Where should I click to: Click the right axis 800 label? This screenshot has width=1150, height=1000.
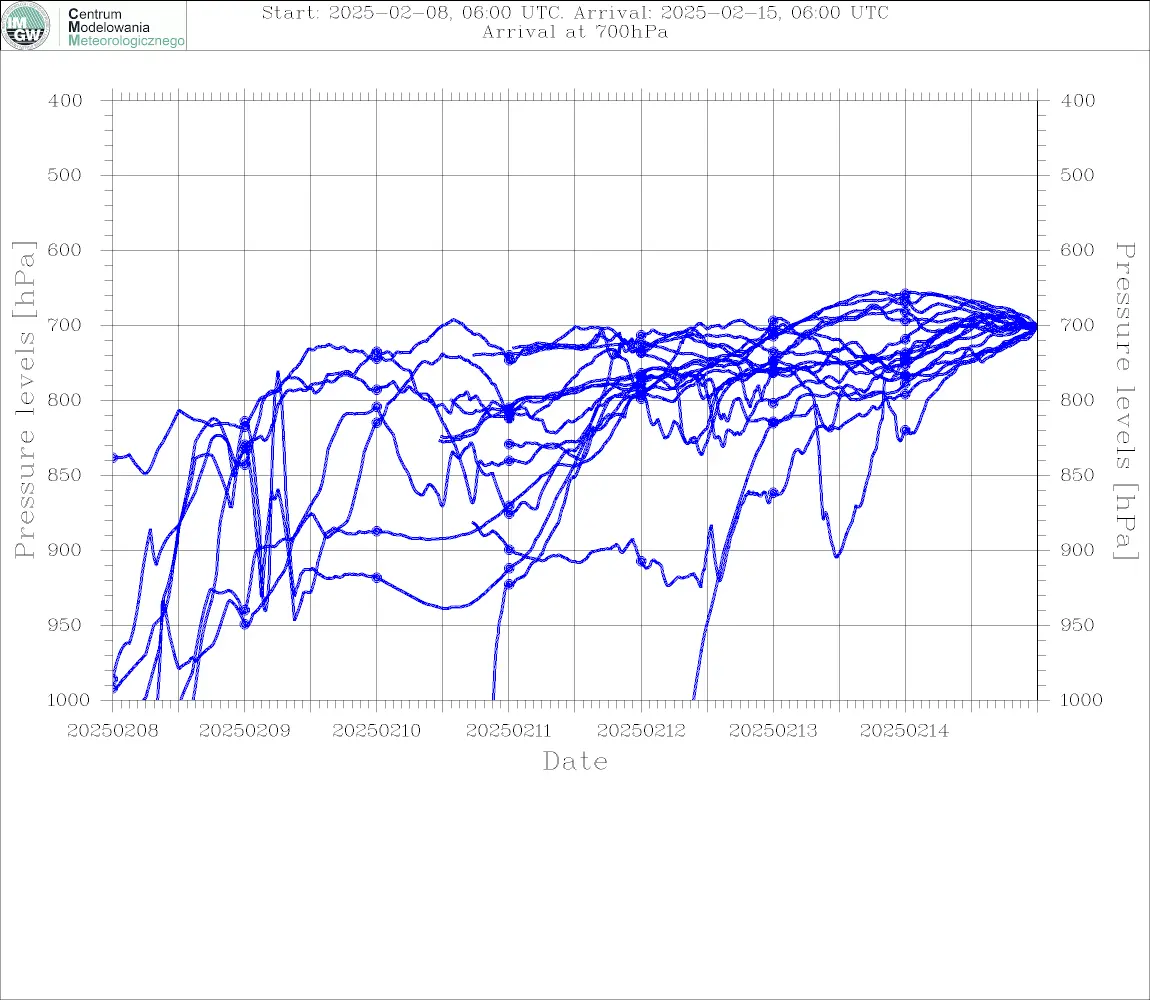(1077, 400)
